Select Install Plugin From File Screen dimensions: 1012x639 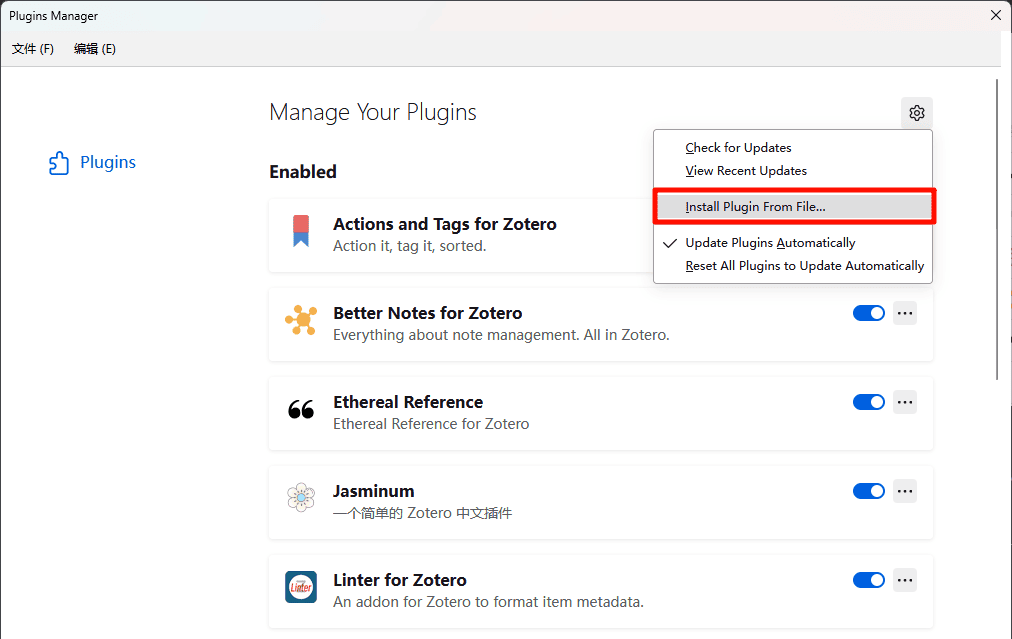pos(755,207)
